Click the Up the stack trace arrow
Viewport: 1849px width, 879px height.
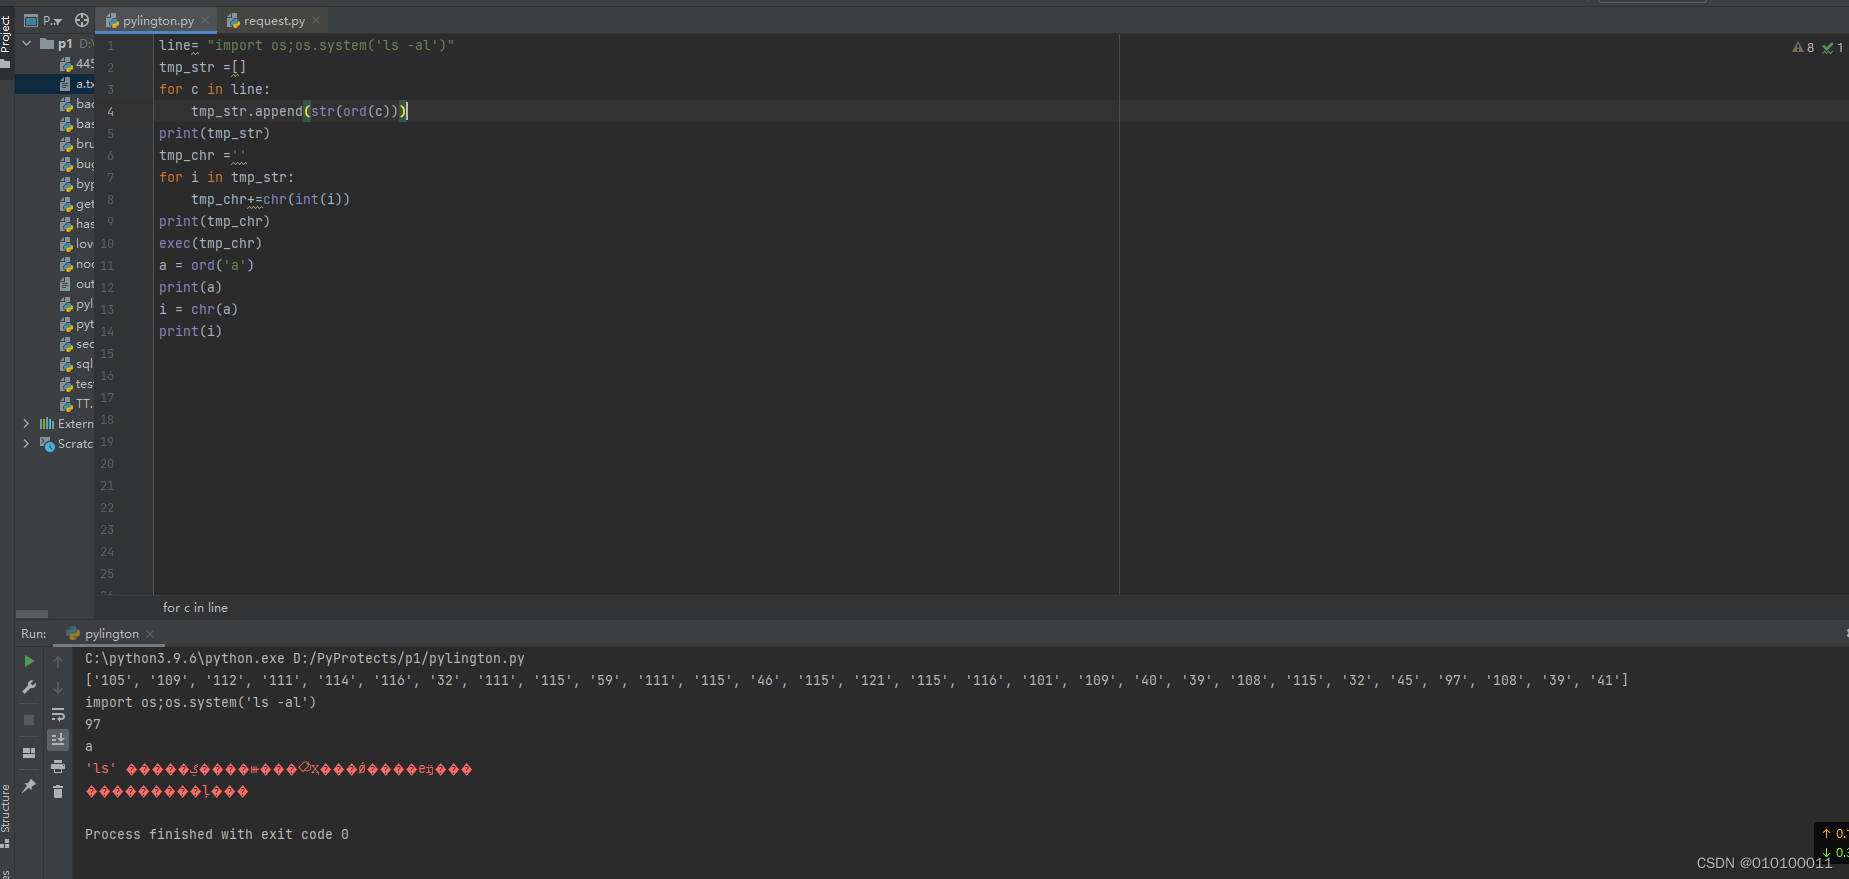click(58, 661)
